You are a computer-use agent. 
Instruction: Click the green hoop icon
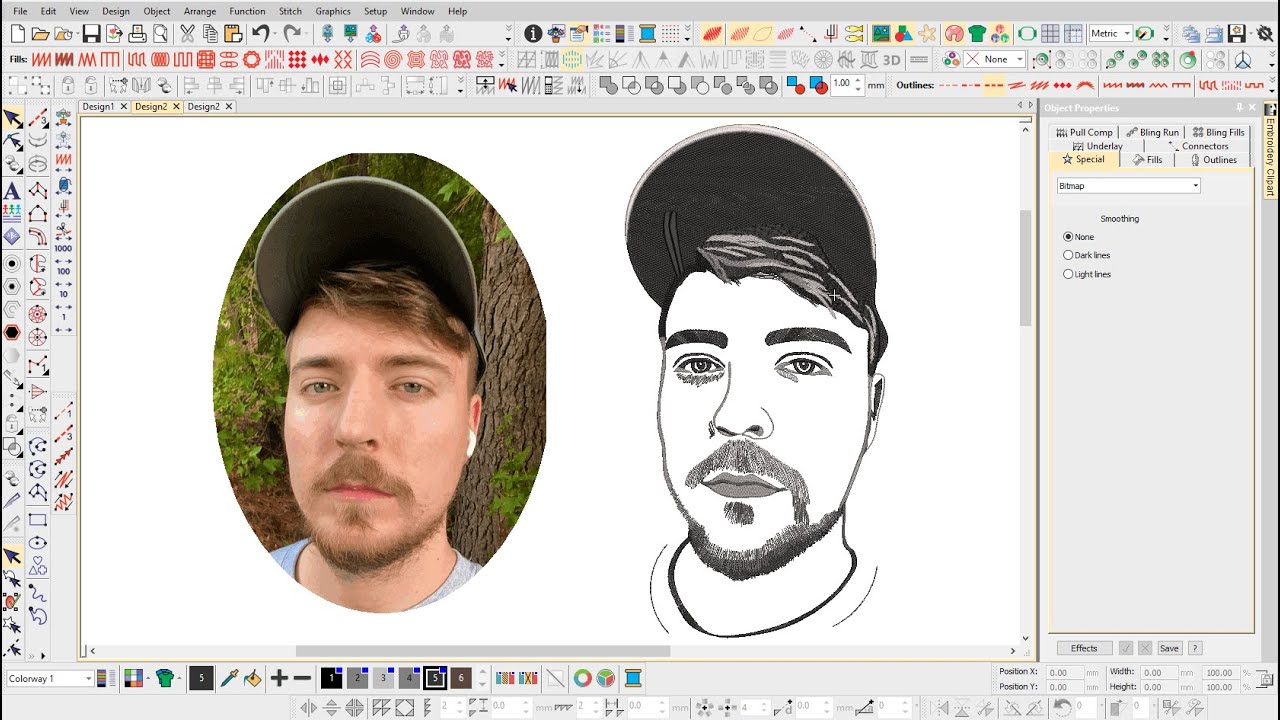pos(1027,34)
